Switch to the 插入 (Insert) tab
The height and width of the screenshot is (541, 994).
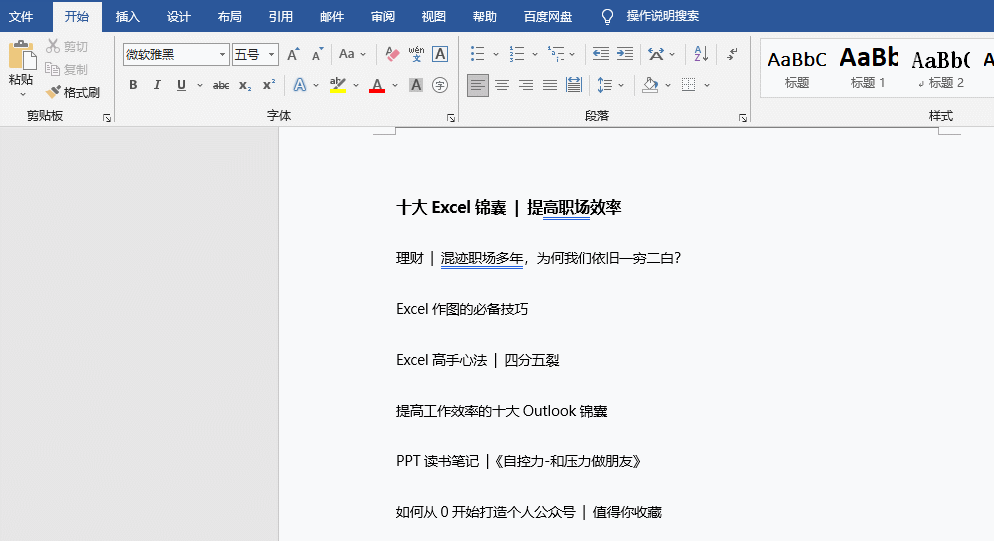click(x=127, y=16)
